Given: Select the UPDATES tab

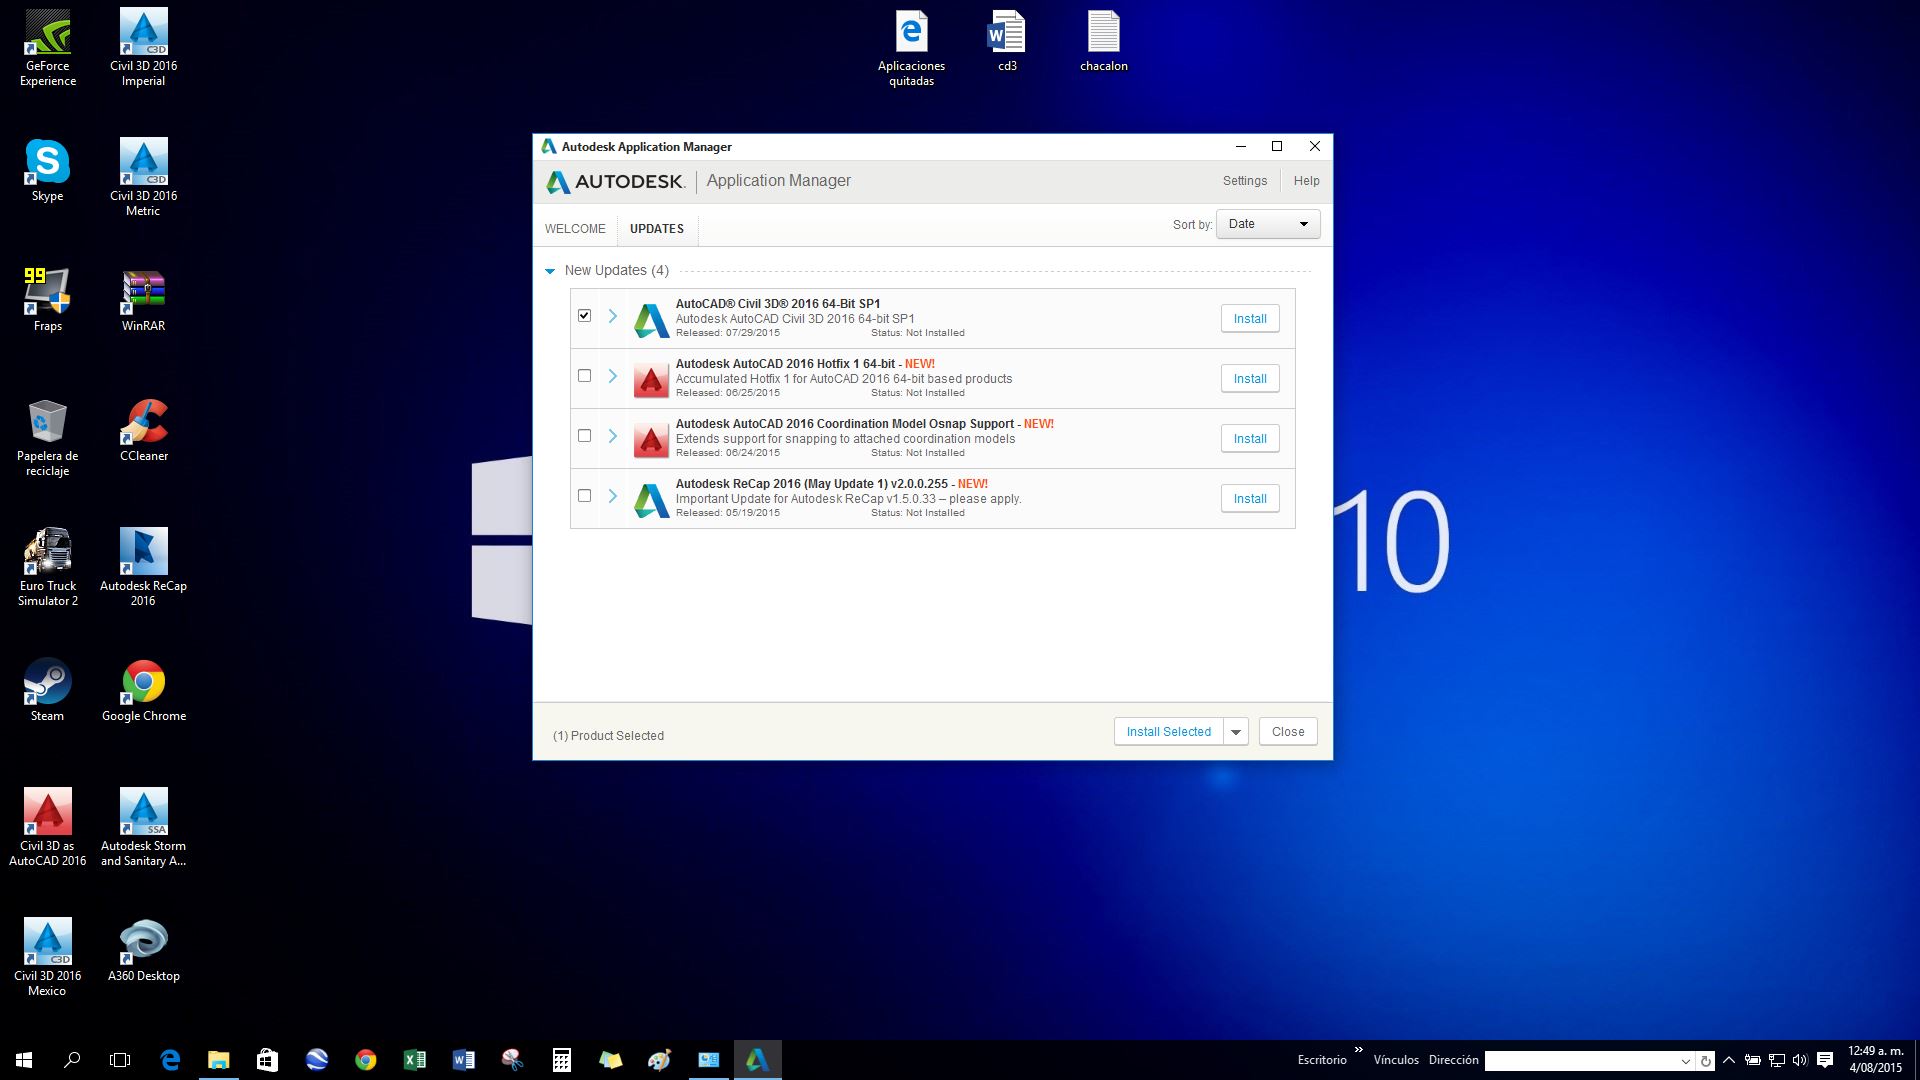Looking at the screenshot, I should click(657, 229).
